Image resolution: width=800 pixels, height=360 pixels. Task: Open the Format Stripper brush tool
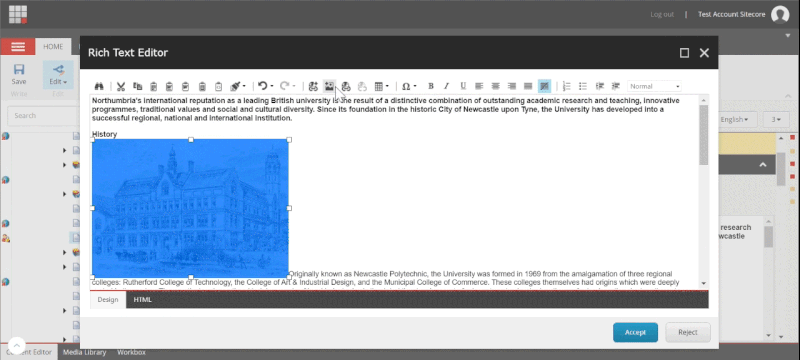pyautogui.click(x=235, y=86)
